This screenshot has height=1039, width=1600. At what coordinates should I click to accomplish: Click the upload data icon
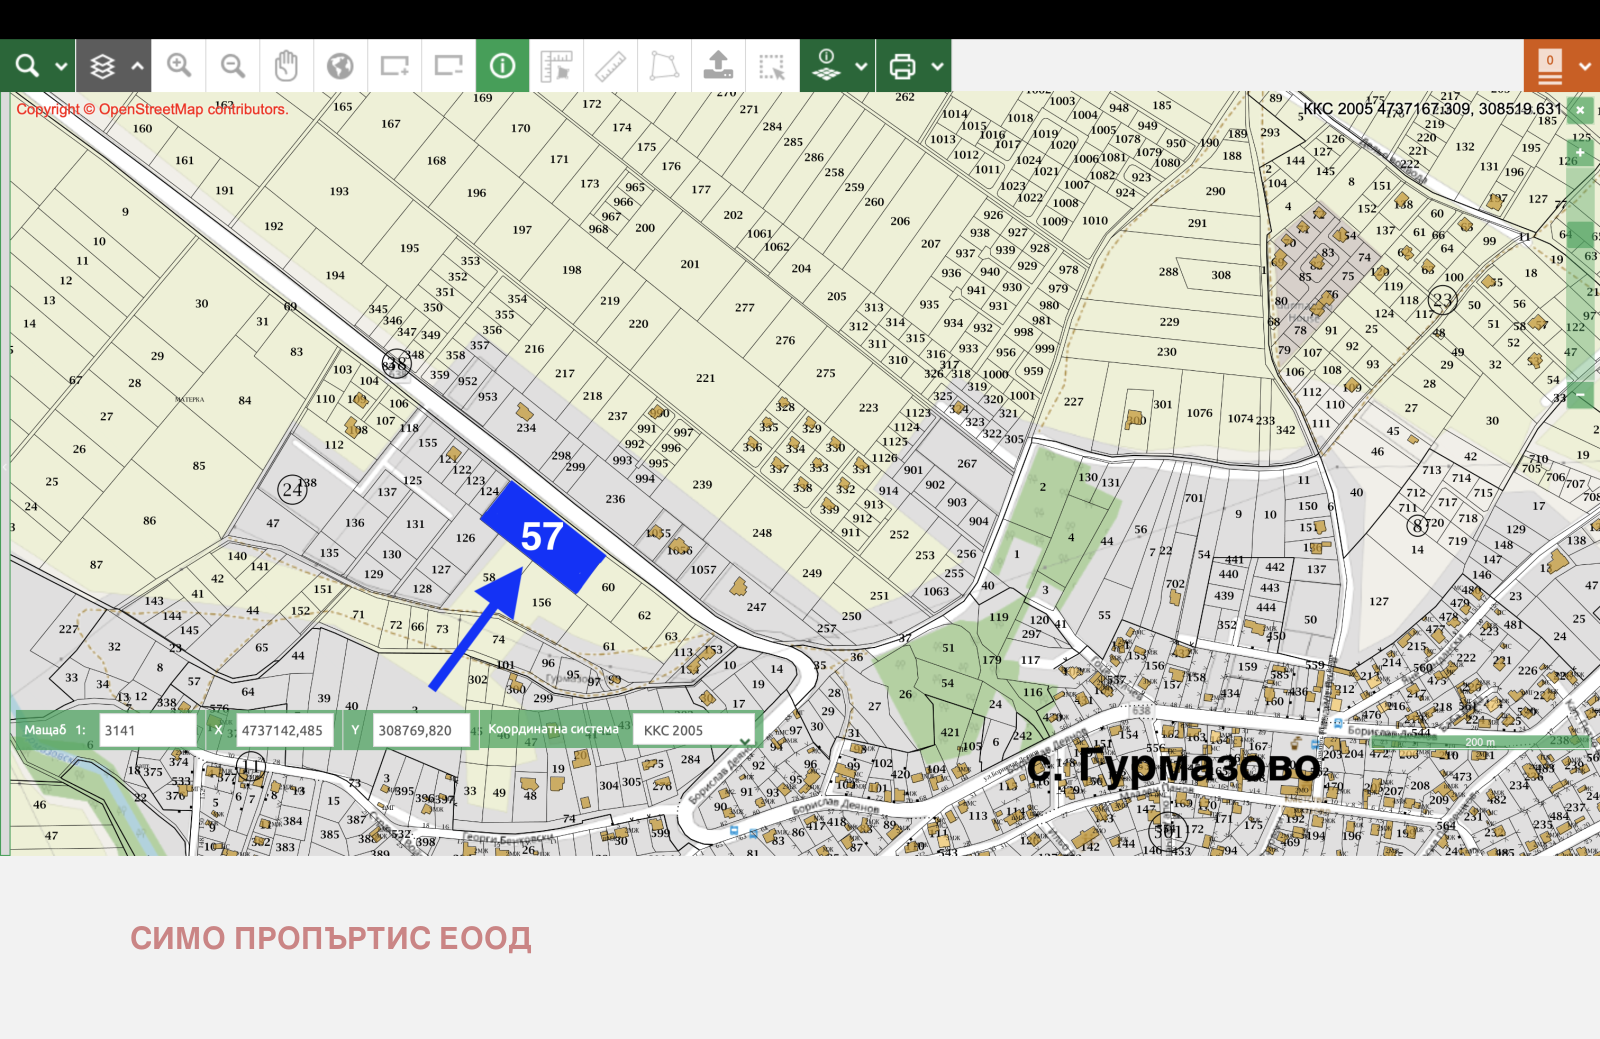coord(719,65)
